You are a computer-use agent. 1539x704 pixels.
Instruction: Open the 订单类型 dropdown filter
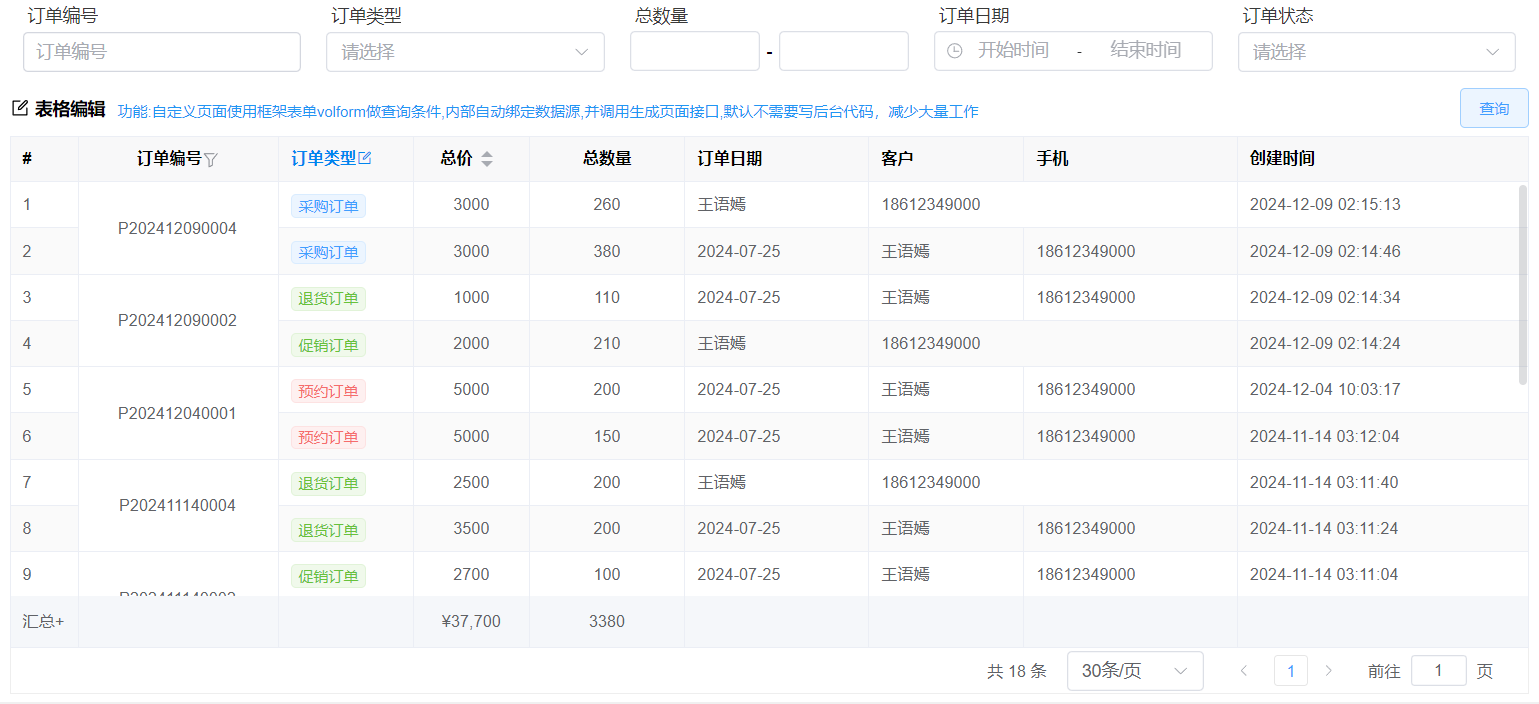pos(465,52)
